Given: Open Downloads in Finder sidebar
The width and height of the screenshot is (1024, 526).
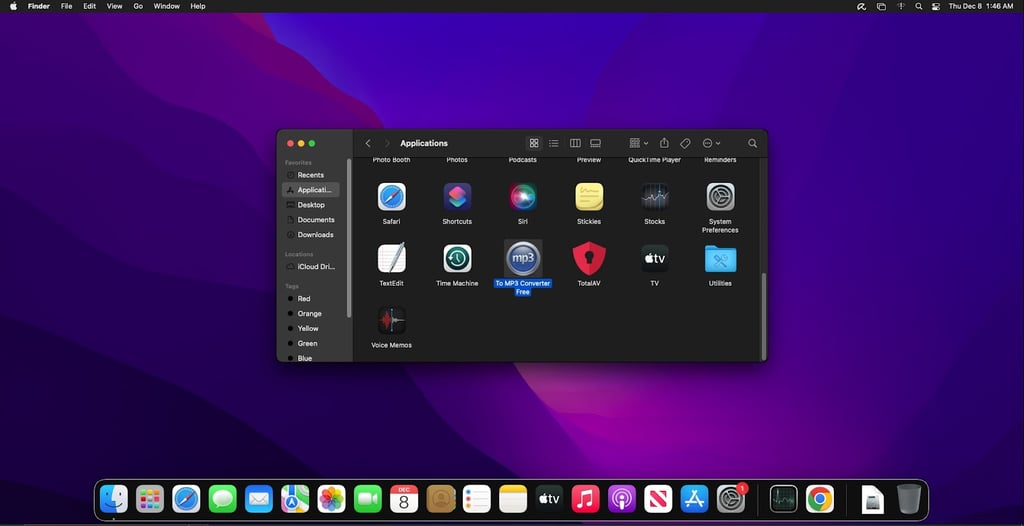Looking at the screenshot, I should tap(311, 235).
